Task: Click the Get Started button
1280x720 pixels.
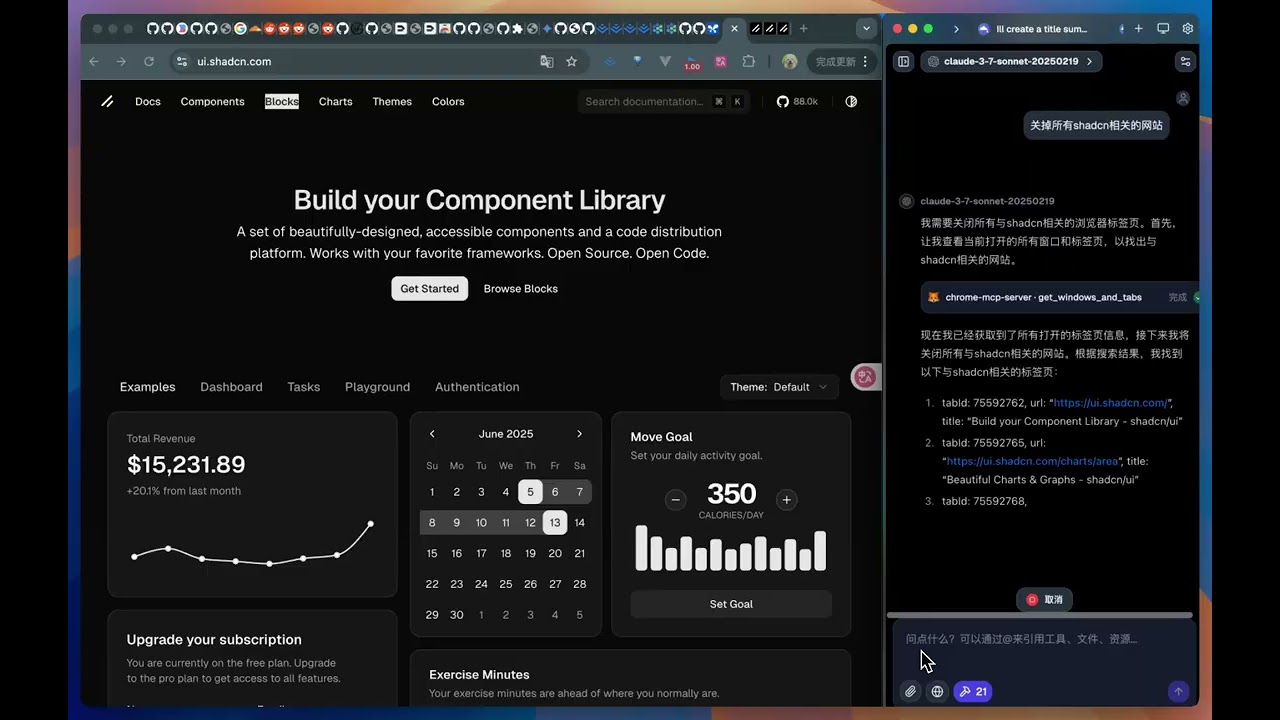Action: click(429, 288)
